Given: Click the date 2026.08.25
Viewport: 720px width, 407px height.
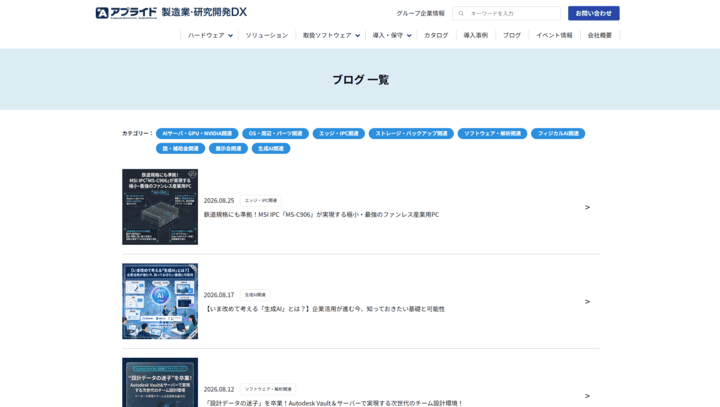Looking at the screenshot, I should pos(219,201).
